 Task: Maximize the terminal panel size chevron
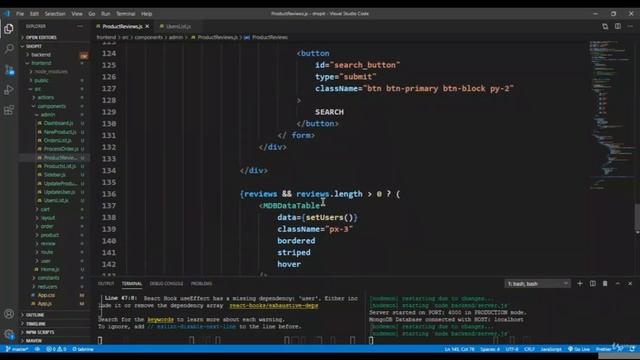click(618, 283)
